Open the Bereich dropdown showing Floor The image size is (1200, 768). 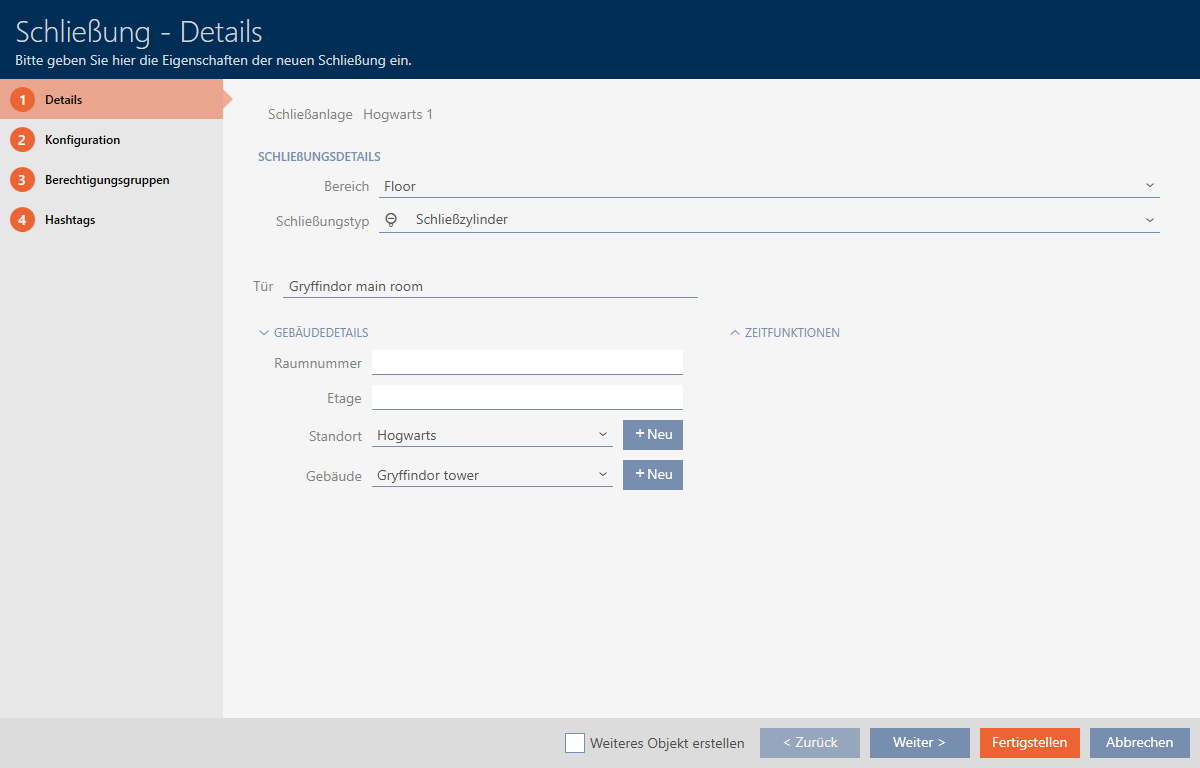[x=768, y=186]
